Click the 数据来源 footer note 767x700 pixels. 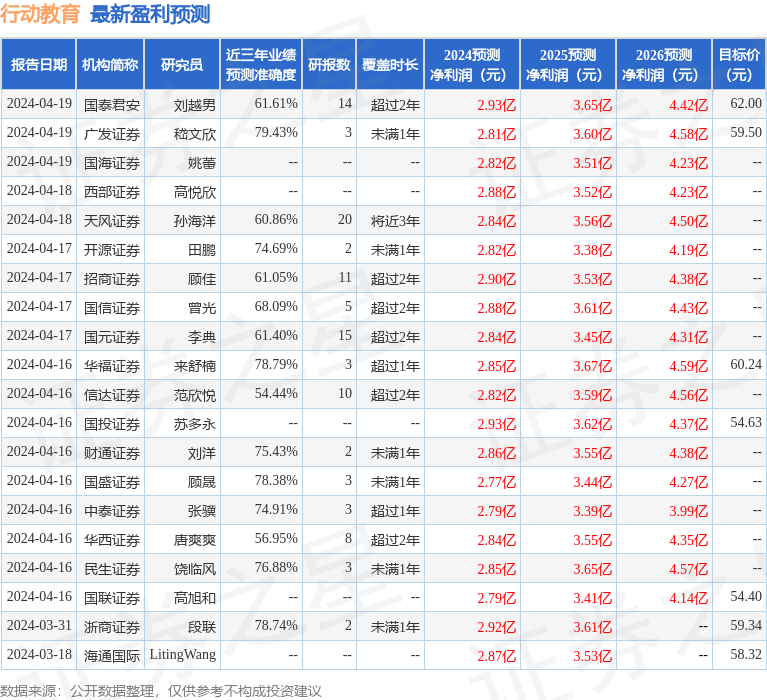click(160, 691)
